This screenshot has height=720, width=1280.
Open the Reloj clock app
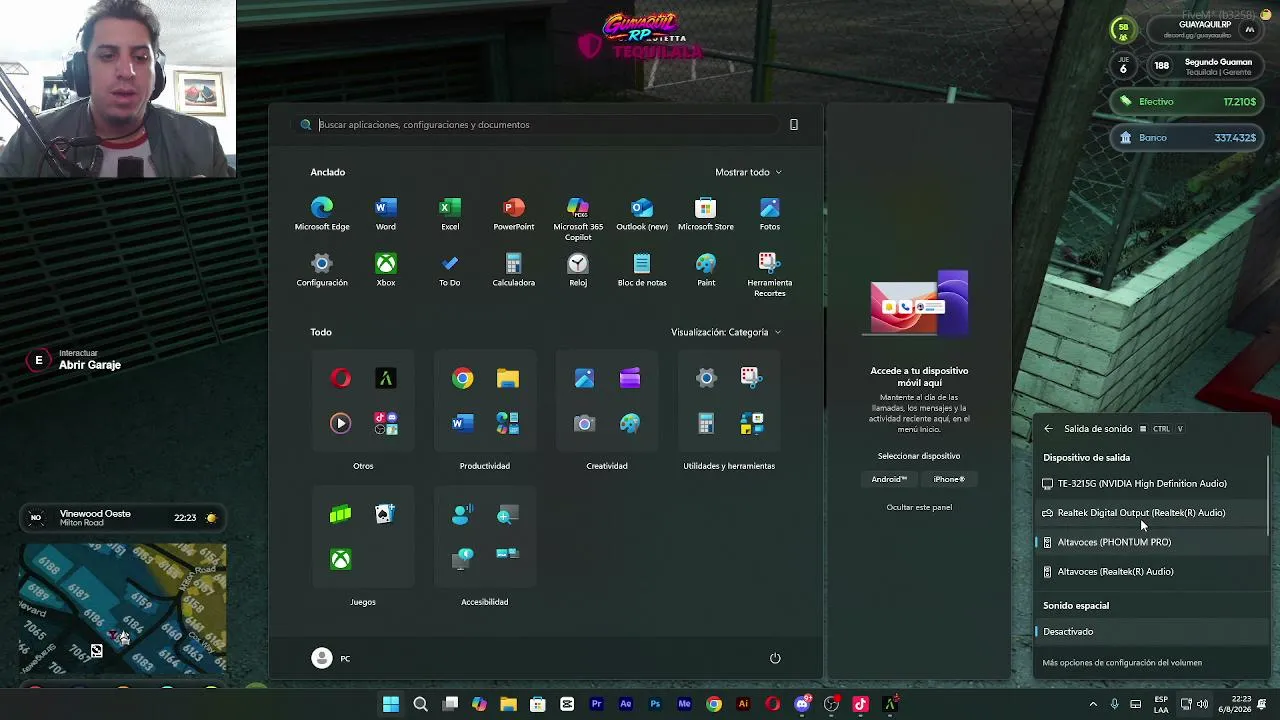pos(578,270)
